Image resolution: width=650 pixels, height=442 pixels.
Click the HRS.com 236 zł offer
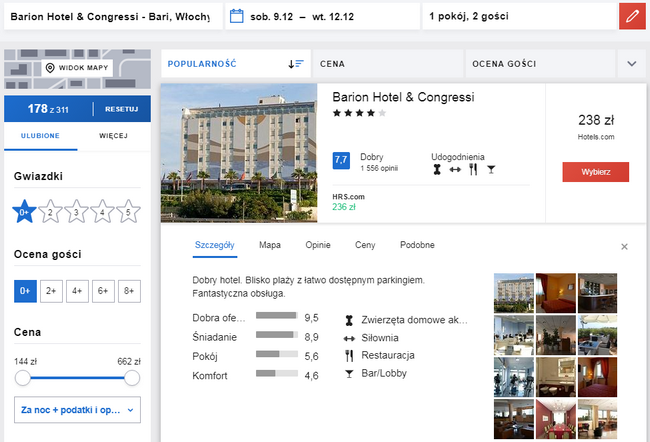(348, 202)
